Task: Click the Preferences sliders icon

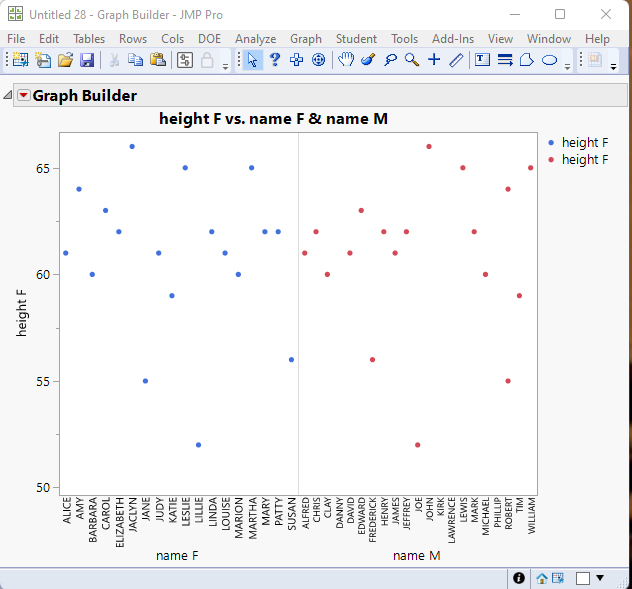Action: click(185, 60)
